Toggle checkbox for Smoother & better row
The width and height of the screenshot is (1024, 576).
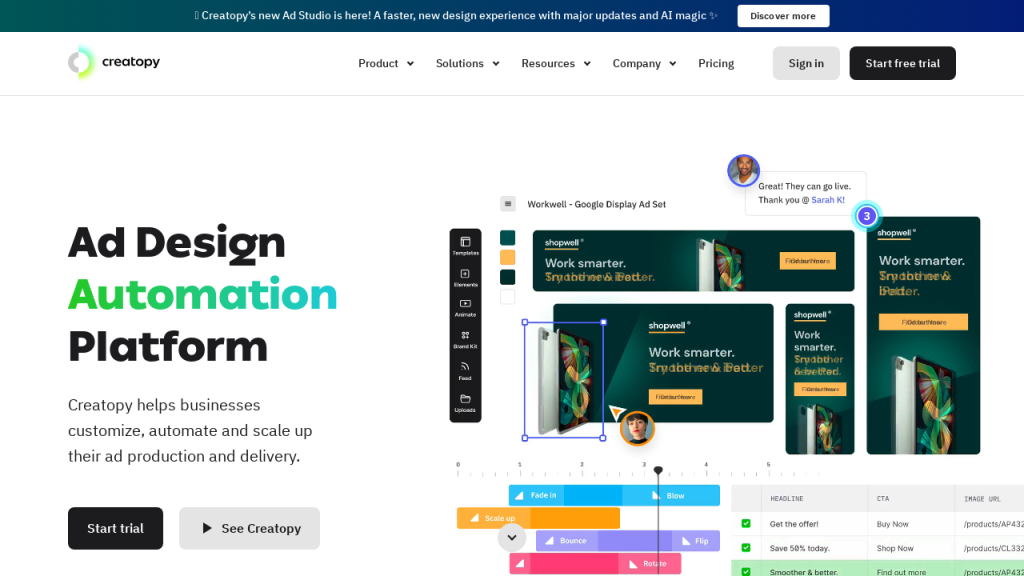(x=746, y=572)
